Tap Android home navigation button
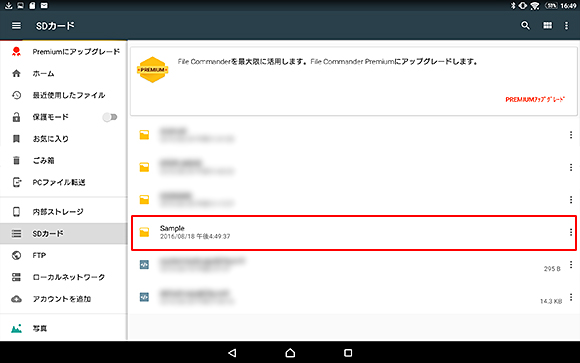The width and height of the screenshot is (580, 363). 290,353
